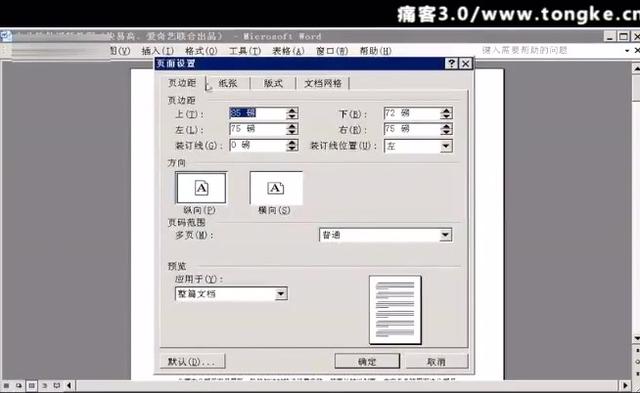The image size is (640, 393).
Task: Increase the 装订线(G) gutter value
Action: click(292, 142)
